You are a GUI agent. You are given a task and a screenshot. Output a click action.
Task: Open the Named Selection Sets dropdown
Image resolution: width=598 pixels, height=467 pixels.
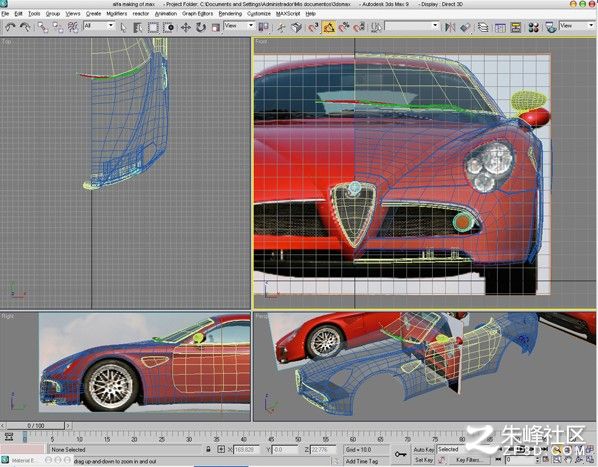(x=412, y=26)
